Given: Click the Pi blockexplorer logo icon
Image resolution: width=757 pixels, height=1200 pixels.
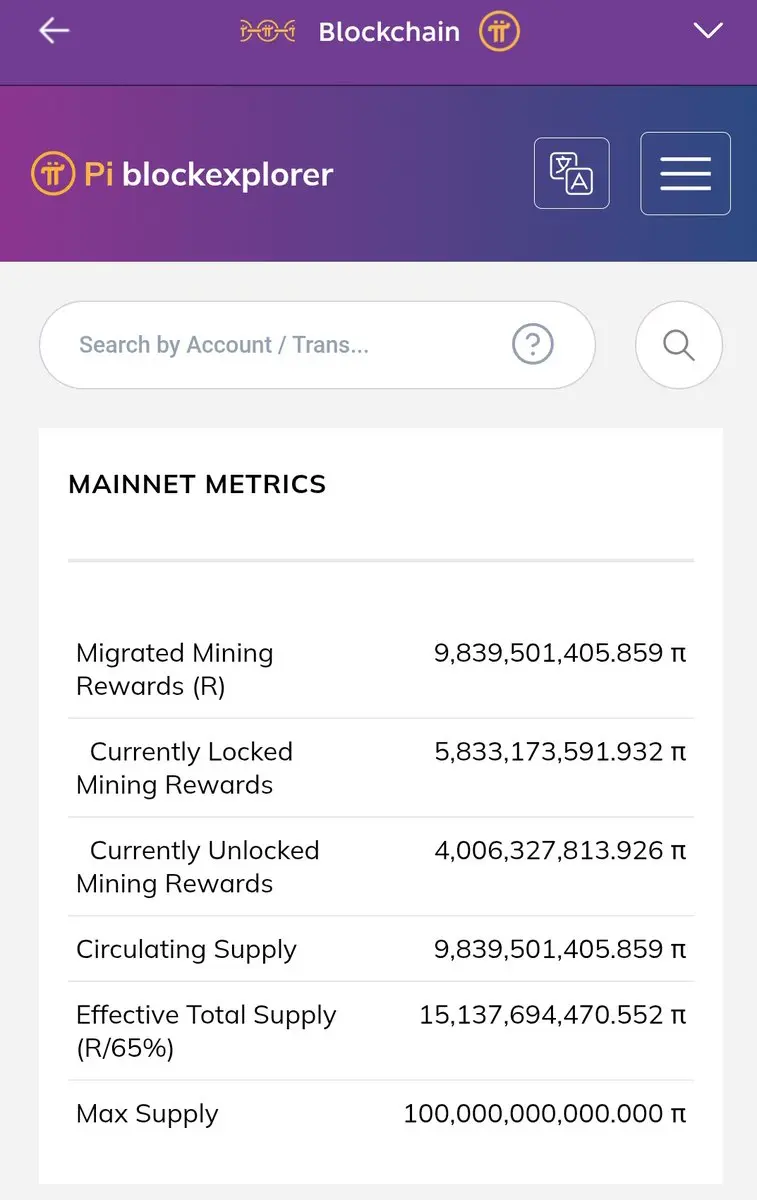Looking at the screenshot, I should pos(52,174).
